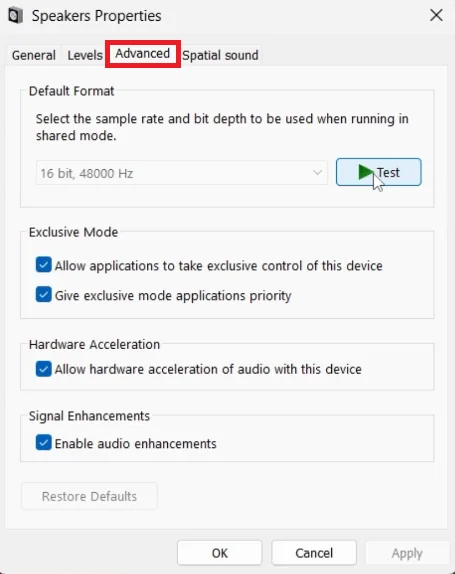Click the Test button text label
455x574 pixels.
[388, 172]
